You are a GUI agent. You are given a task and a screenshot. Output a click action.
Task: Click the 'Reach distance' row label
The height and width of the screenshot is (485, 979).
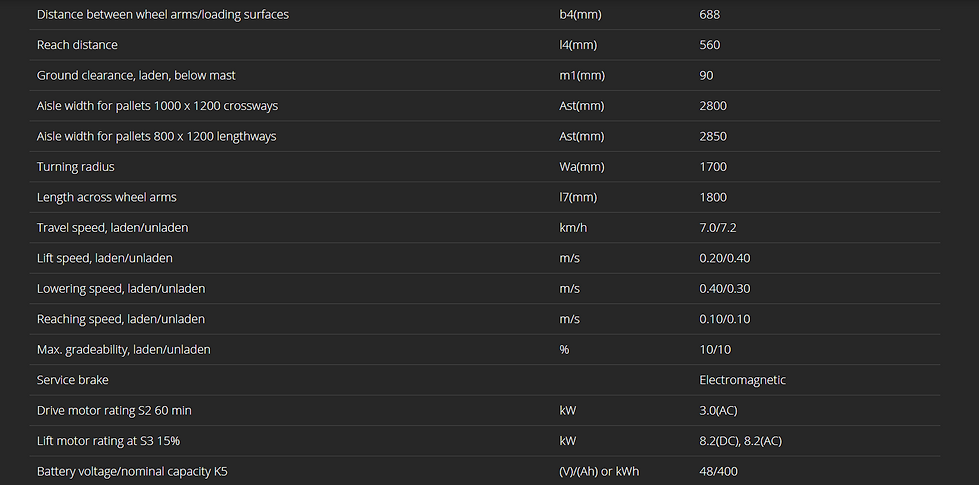pos(77,45)
